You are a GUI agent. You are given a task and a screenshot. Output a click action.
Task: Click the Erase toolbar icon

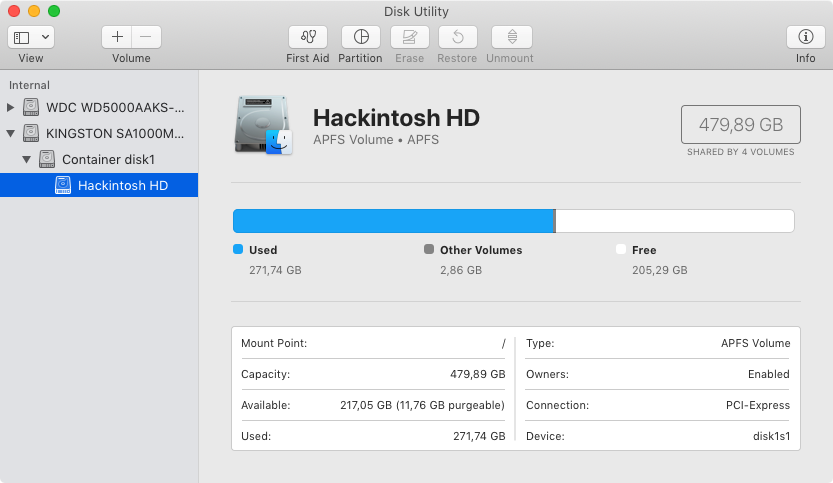point(410,37)
